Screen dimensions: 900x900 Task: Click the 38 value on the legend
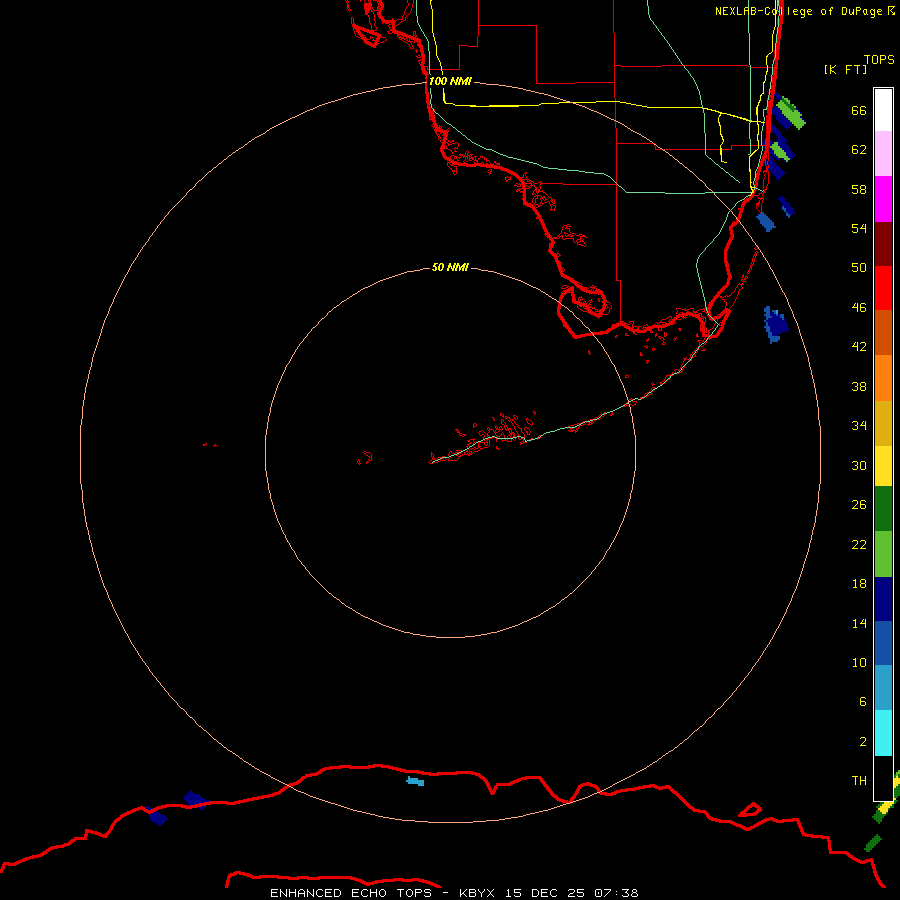point(859,386)
